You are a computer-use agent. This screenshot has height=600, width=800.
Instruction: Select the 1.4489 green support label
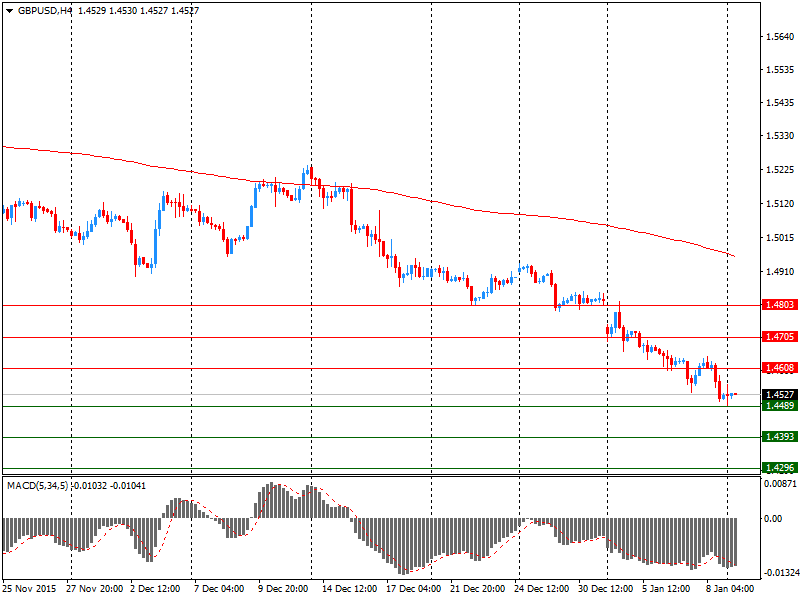pos(780,406)
